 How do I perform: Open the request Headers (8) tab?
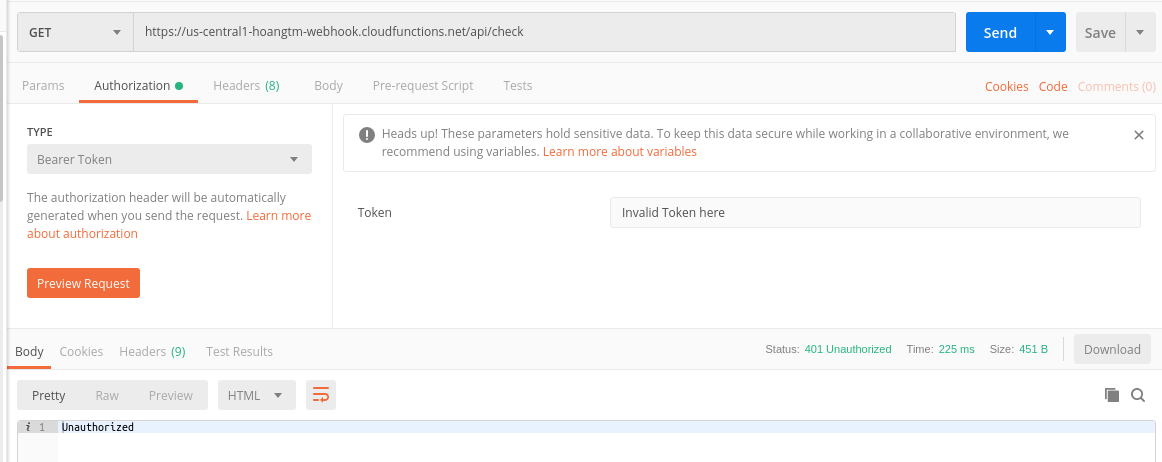246,86
